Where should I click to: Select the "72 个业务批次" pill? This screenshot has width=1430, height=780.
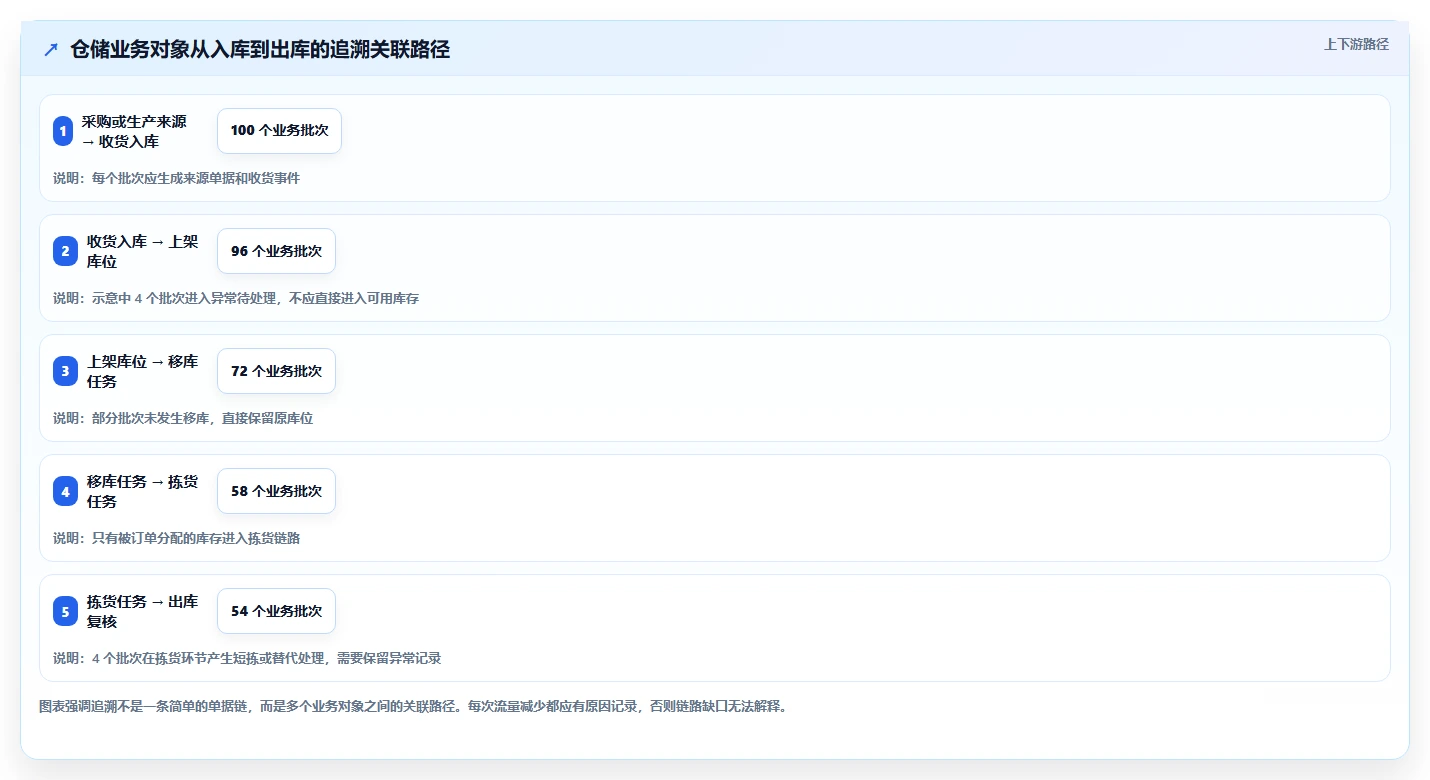pos(276,371)
